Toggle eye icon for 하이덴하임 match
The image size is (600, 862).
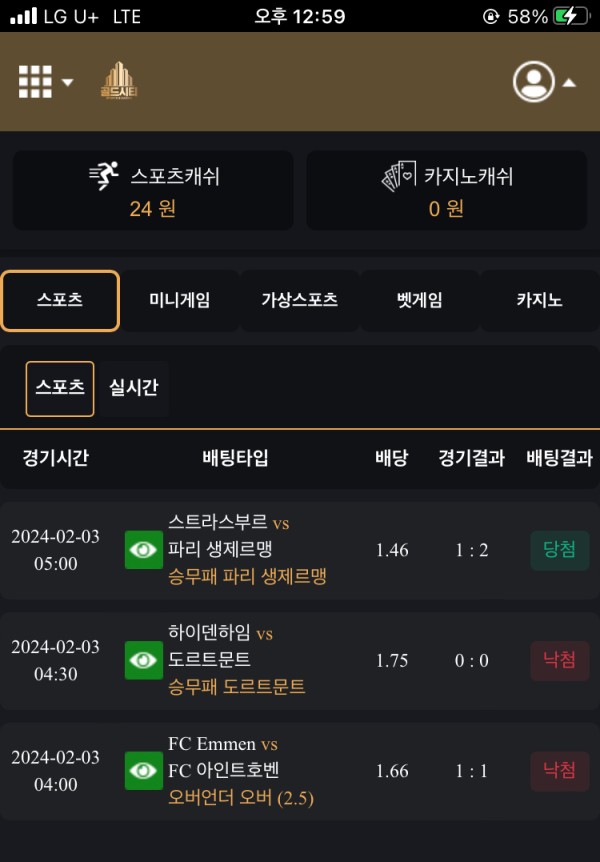144,660
